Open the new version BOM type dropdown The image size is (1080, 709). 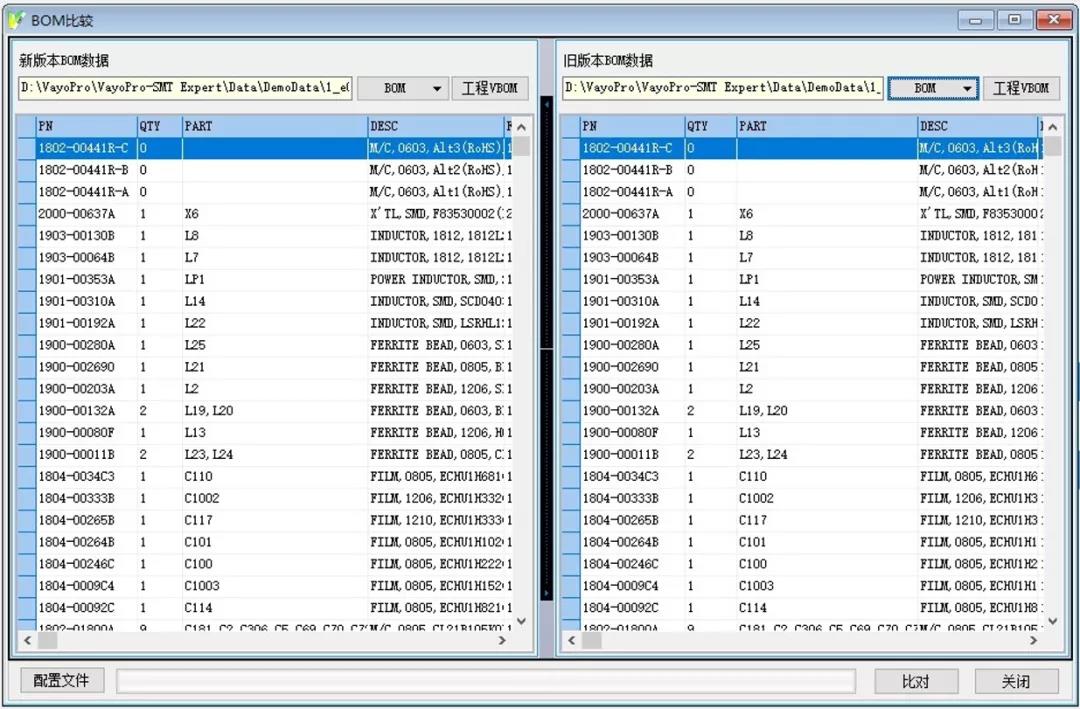437,89
